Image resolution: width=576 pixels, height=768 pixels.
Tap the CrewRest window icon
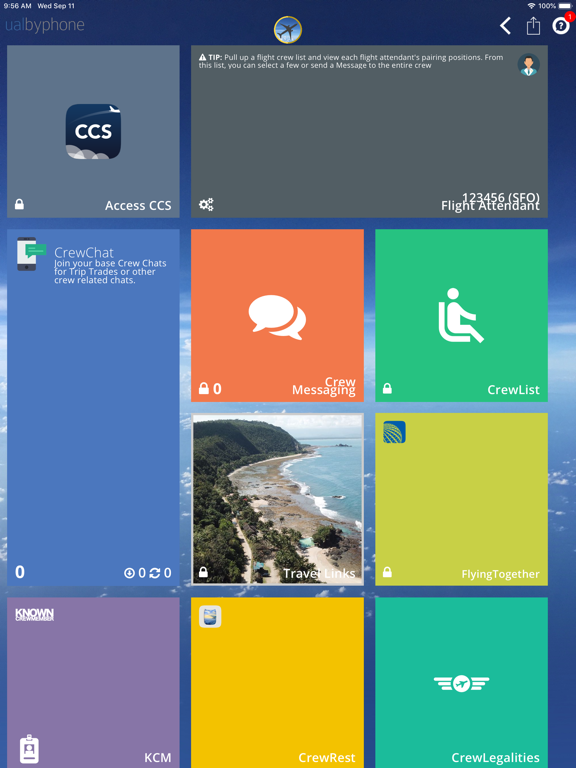(210, 616)
